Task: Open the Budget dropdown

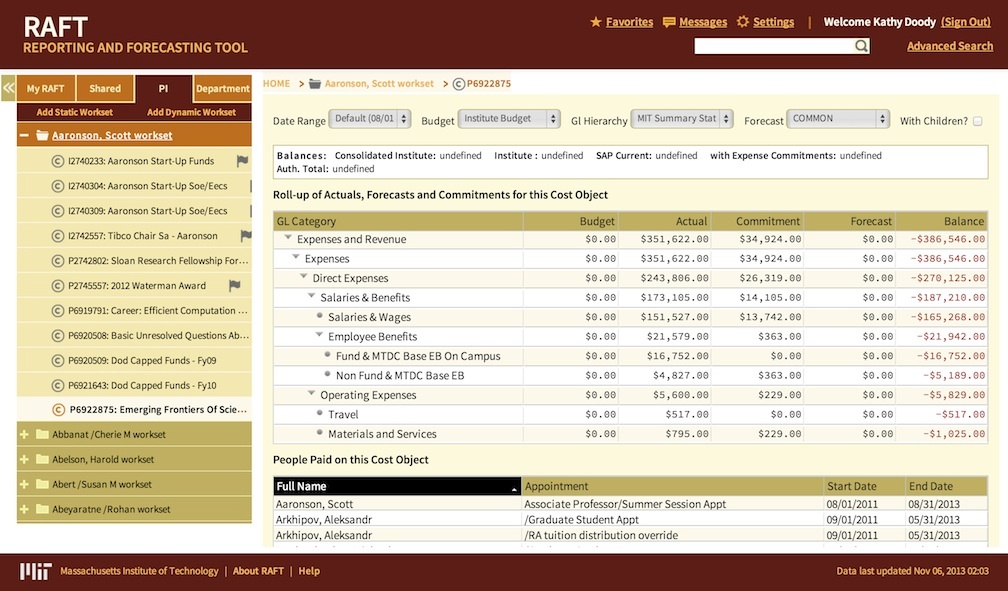Action: coord(508,119)
